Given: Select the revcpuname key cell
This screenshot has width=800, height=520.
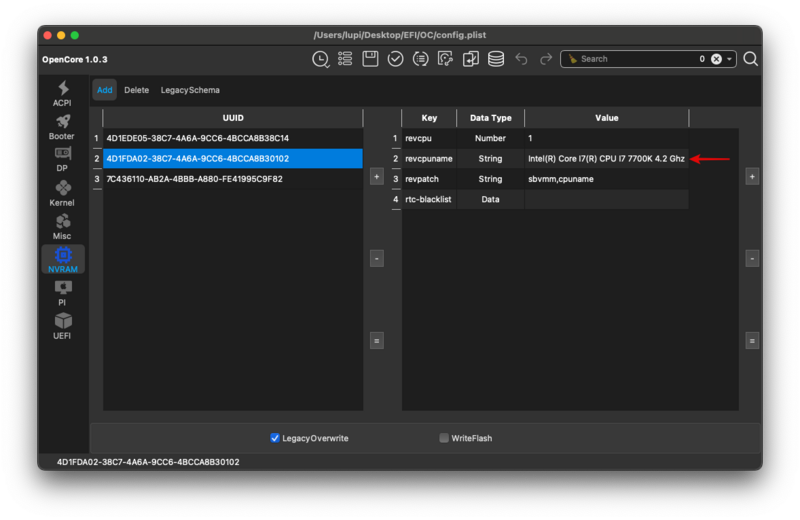Looking at the screenshot, I should click(429, 159).
